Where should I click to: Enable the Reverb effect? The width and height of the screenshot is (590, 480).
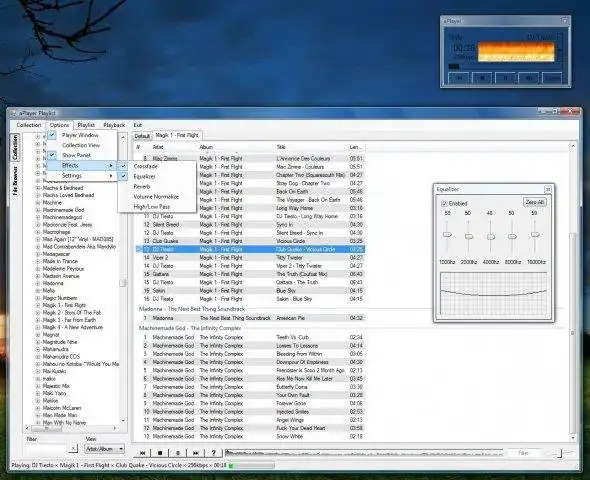click(142, 186)
